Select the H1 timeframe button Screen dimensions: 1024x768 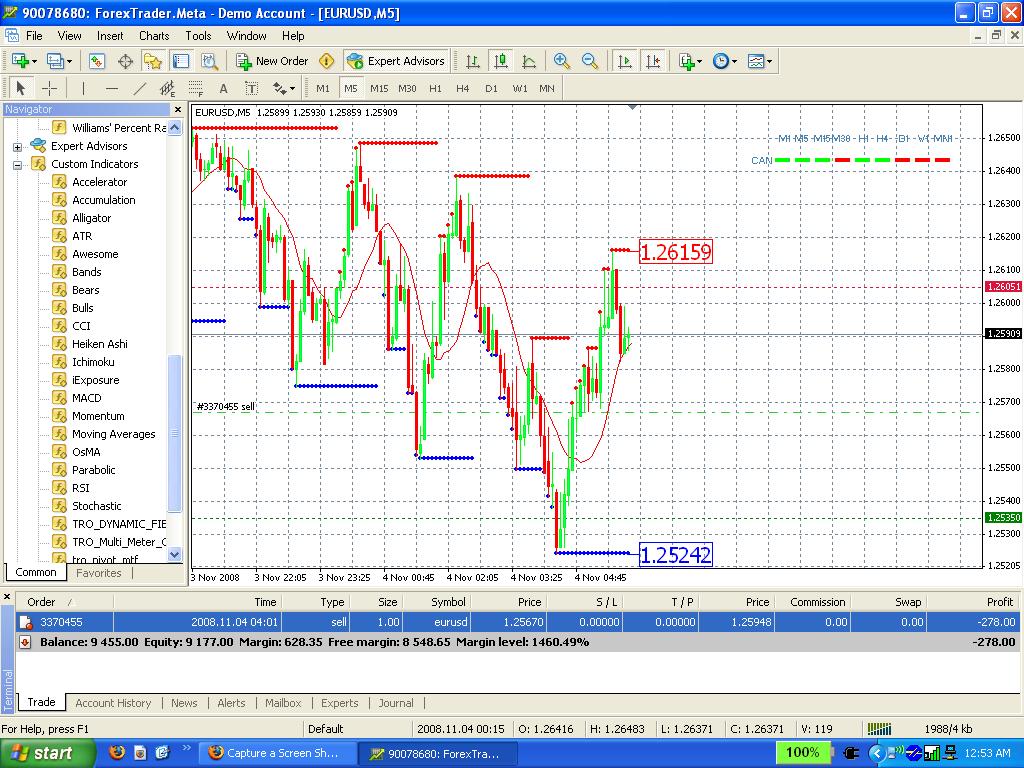tap(435, 88)
